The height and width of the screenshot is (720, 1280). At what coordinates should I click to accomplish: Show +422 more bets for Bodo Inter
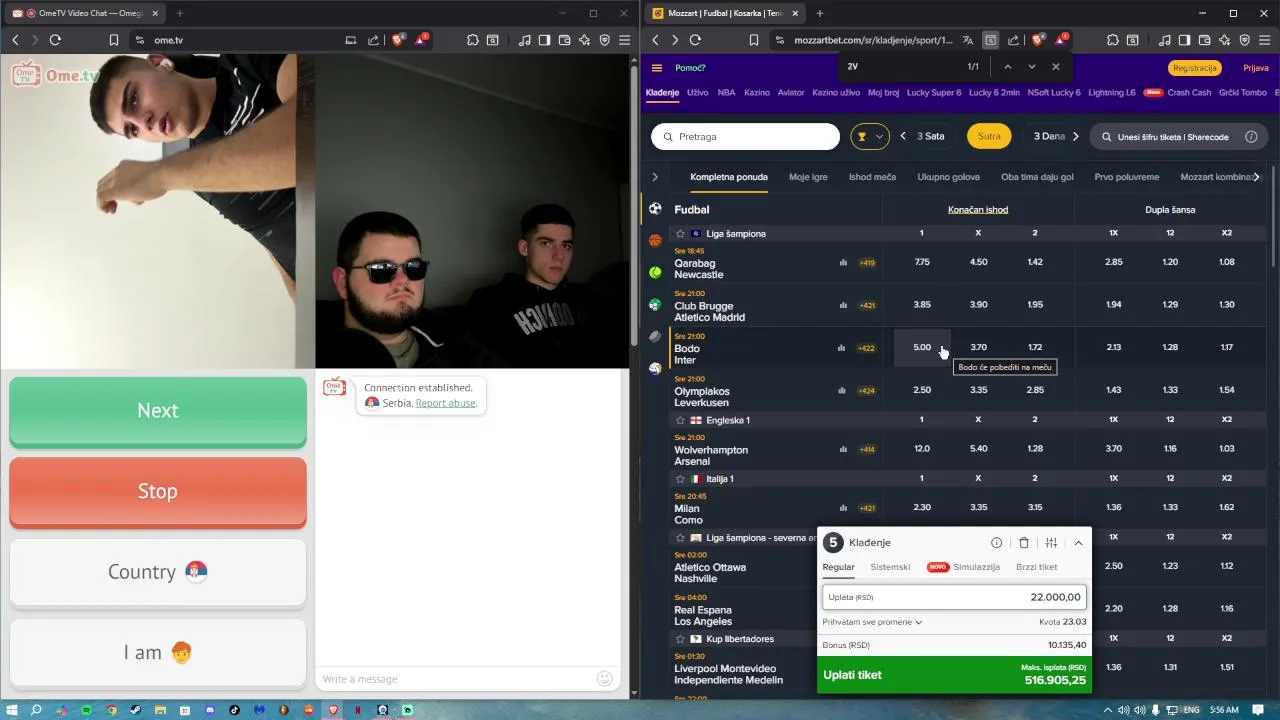point(866,348)
